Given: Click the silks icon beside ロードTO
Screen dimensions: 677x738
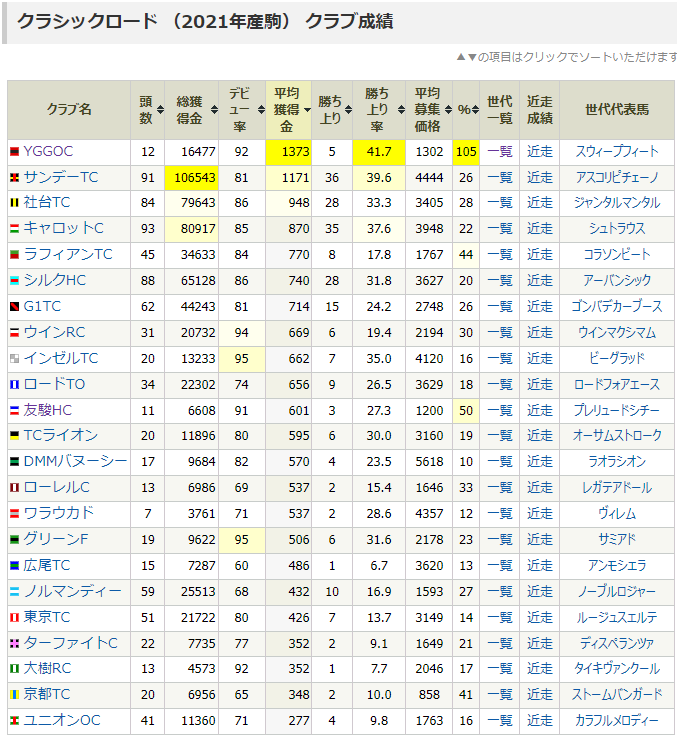Looking at the screenshot, I should click(x=14, y=384).
